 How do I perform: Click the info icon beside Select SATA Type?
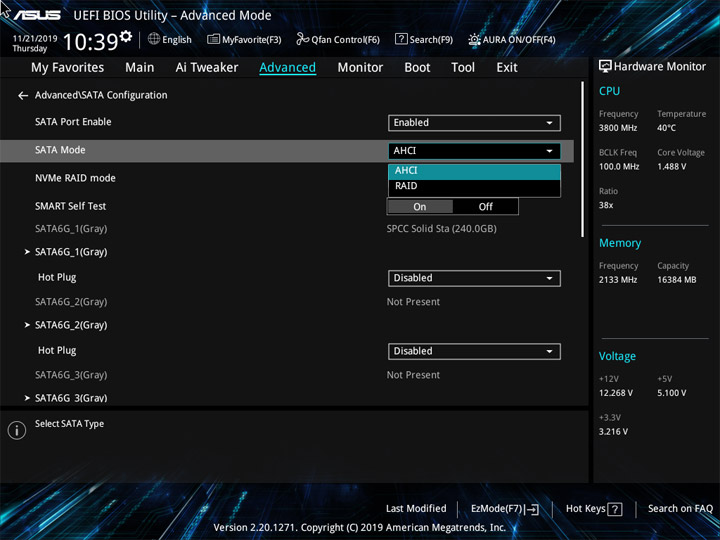[17, 431]
